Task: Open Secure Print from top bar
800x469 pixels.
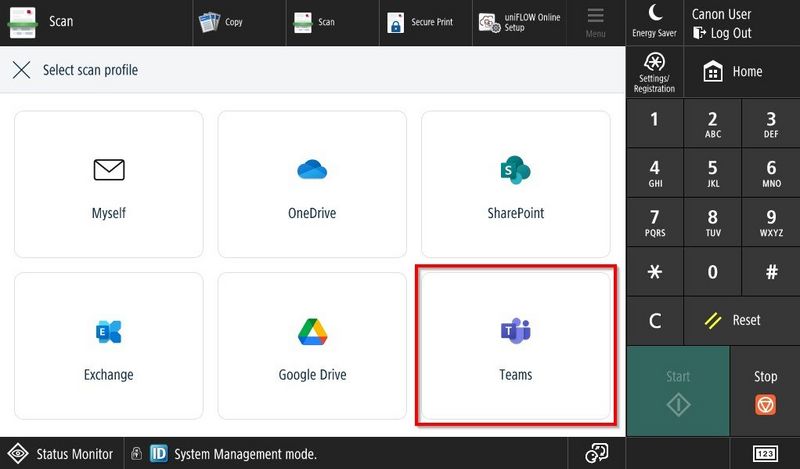Action: tap(421, 22)
